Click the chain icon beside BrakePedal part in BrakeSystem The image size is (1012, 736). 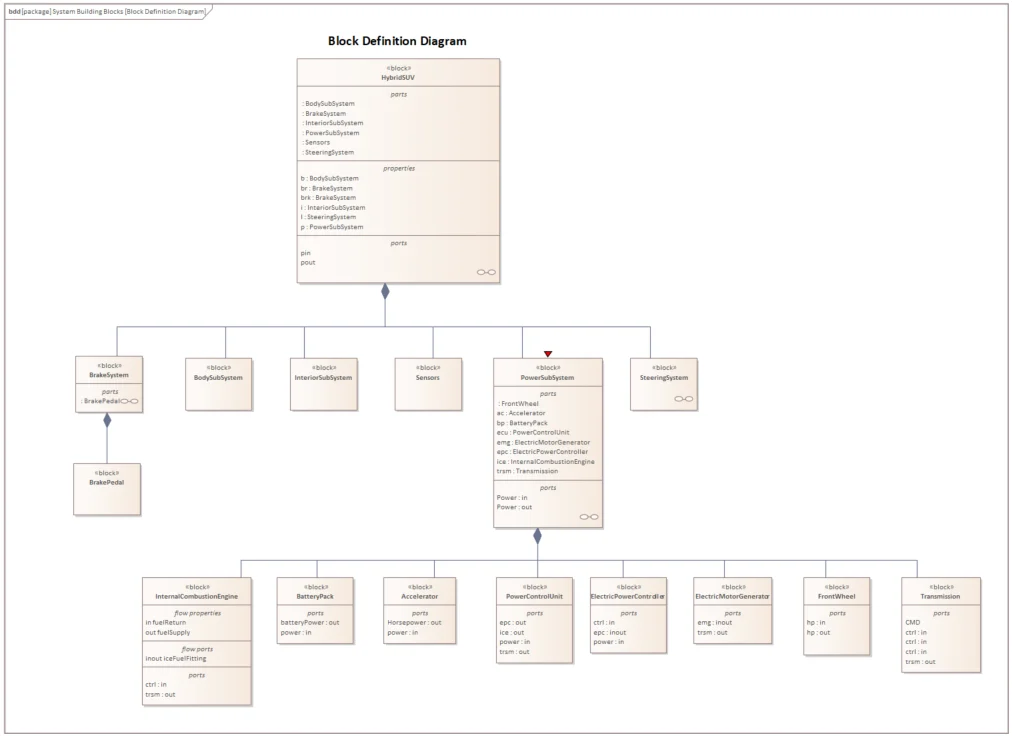(x=129, y=399)
